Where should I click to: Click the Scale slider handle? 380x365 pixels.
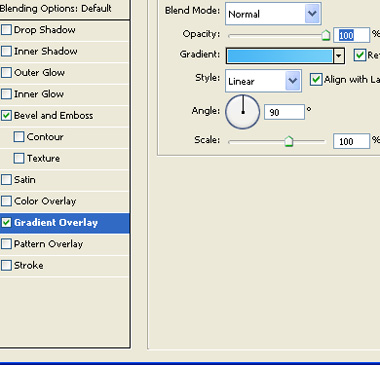point(289,141)
